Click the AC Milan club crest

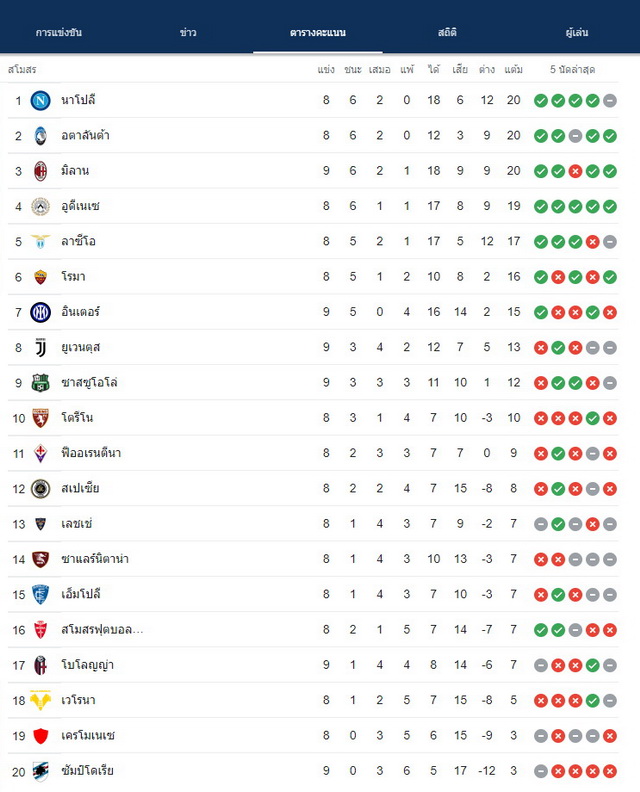pos(40,171)
